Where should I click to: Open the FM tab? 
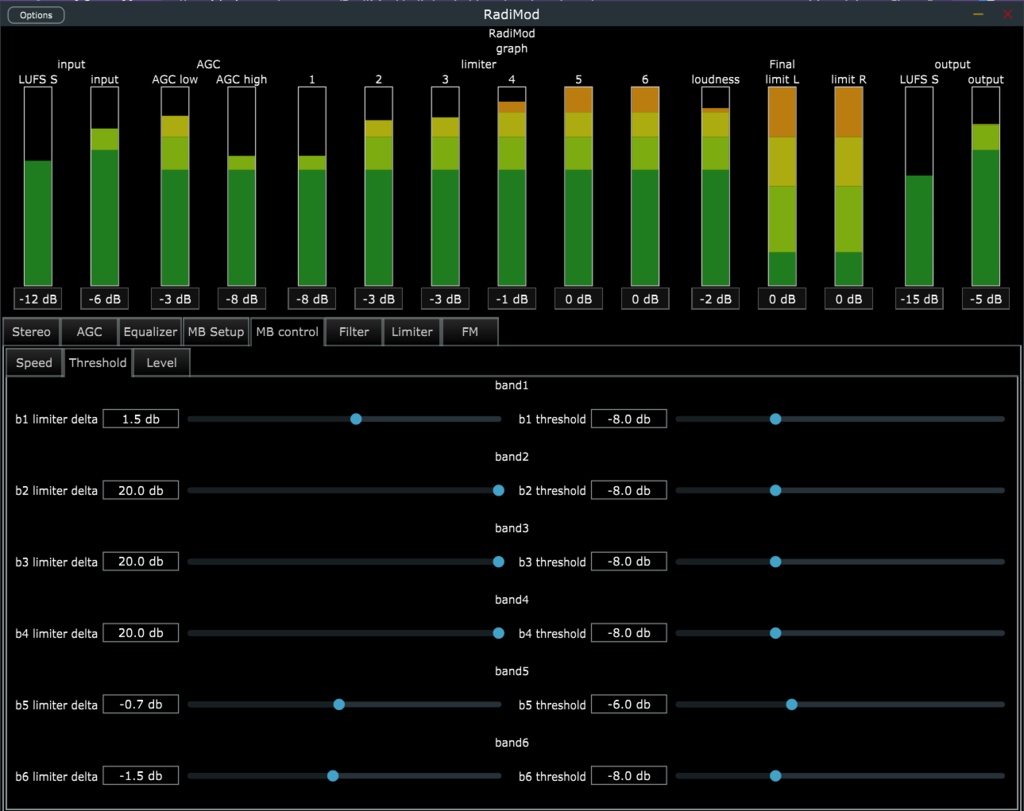point(470,332)
